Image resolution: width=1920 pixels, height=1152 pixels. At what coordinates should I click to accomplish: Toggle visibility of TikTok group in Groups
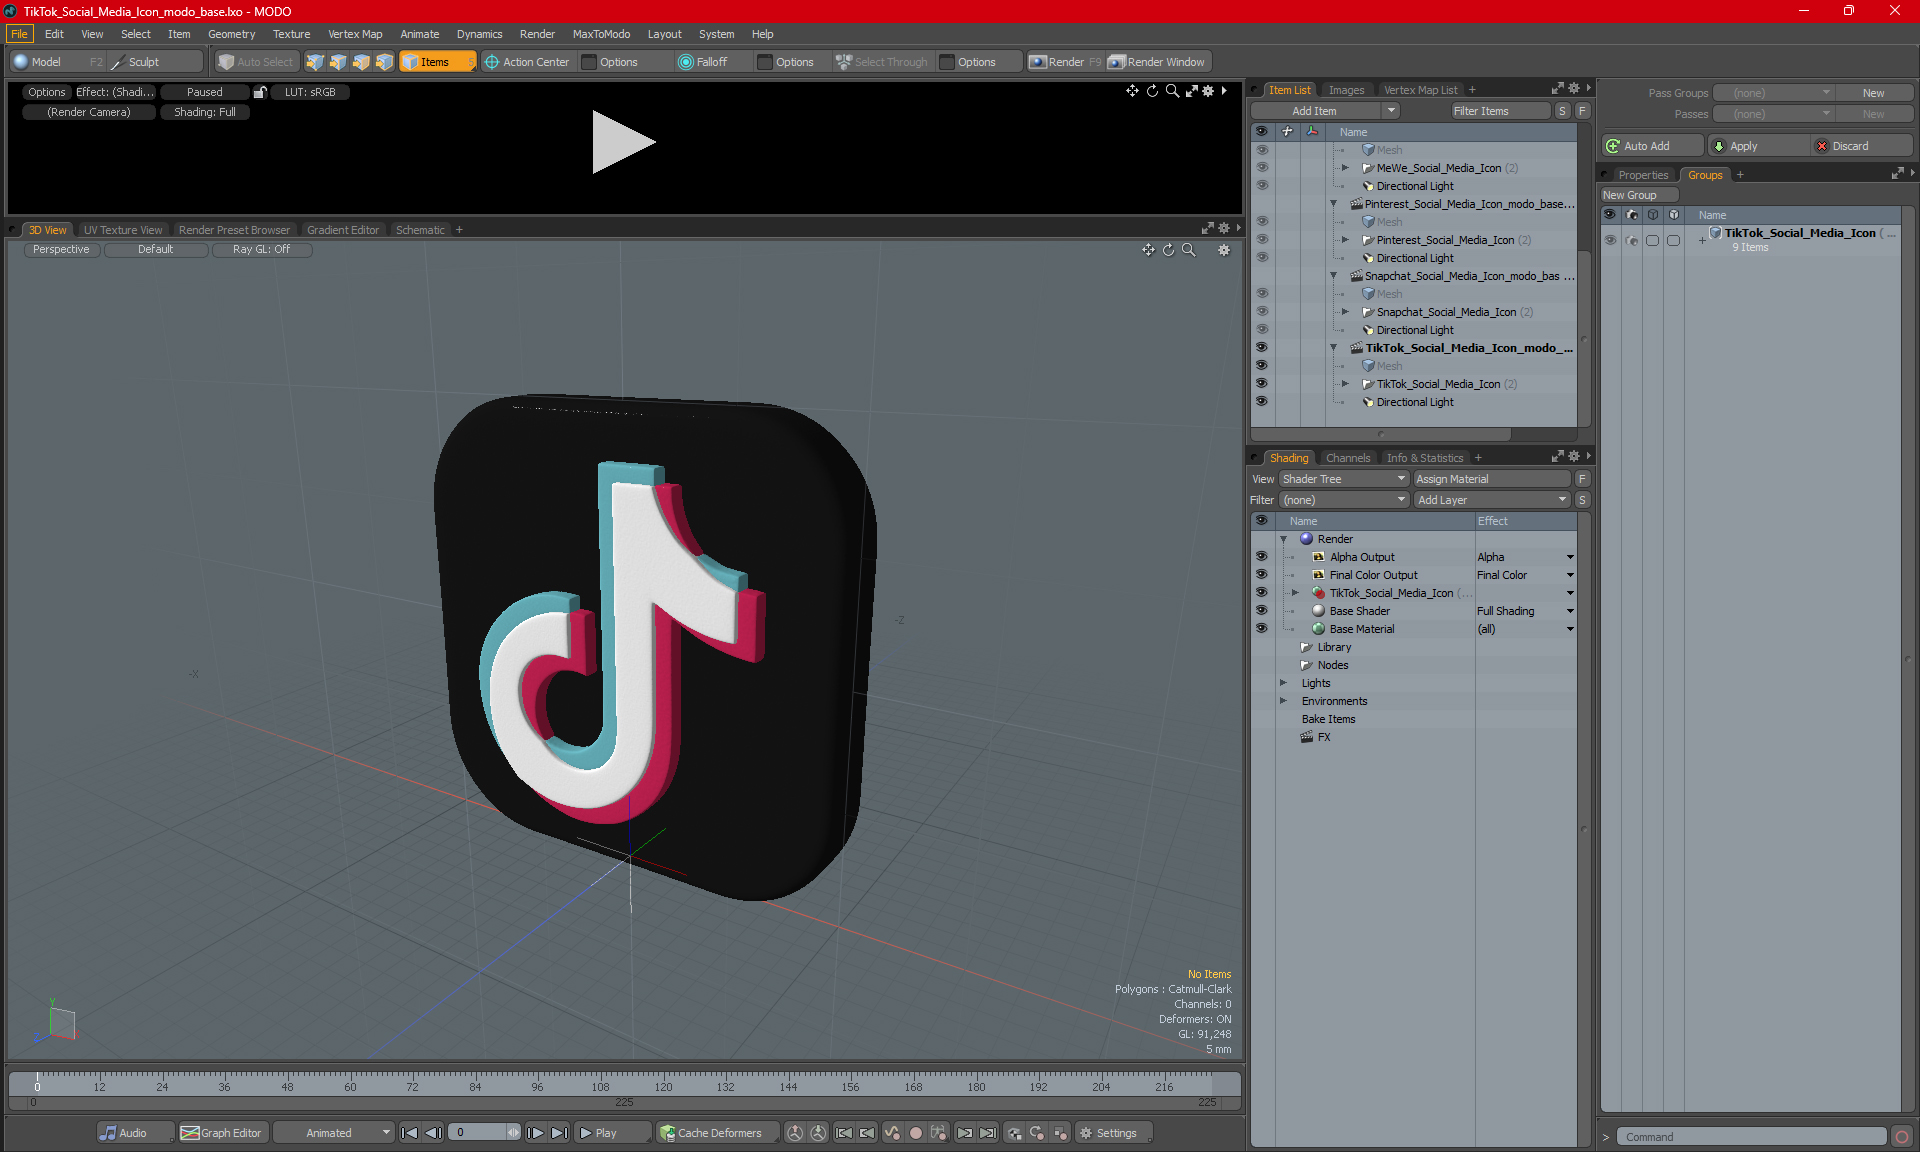[x=1610, y=240]
